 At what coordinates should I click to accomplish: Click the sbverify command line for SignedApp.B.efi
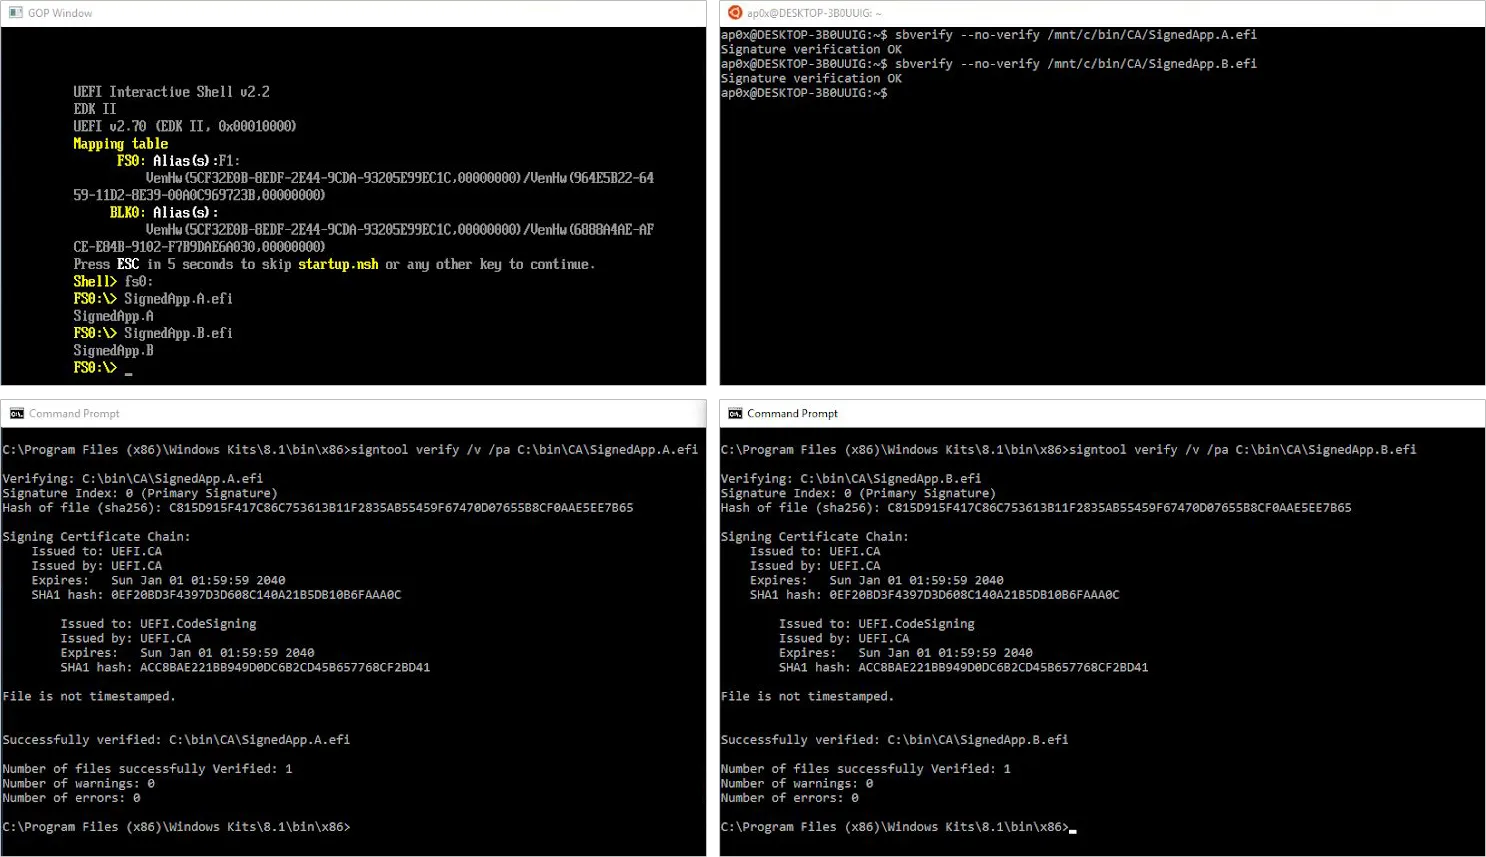coord(988,64)
